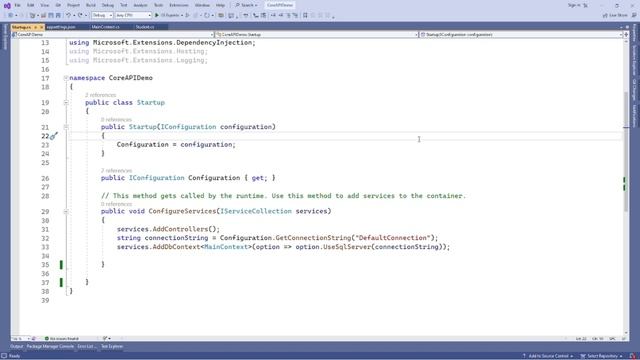
Task: Click the notifications bell in status bar
Action: pos(633,356)
